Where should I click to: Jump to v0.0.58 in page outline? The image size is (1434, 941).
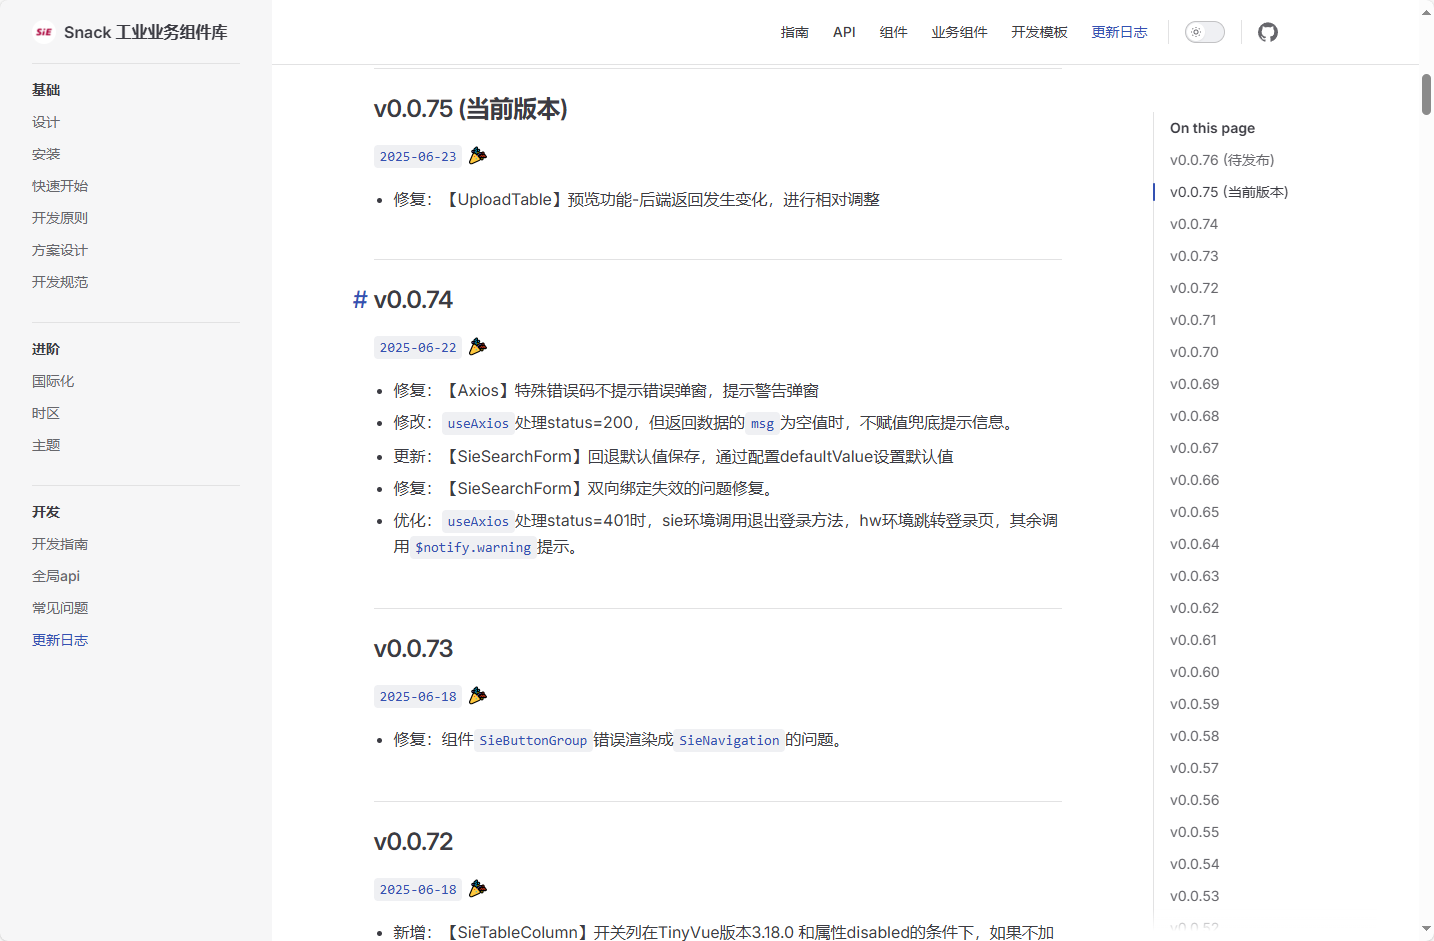(1194, 736)
